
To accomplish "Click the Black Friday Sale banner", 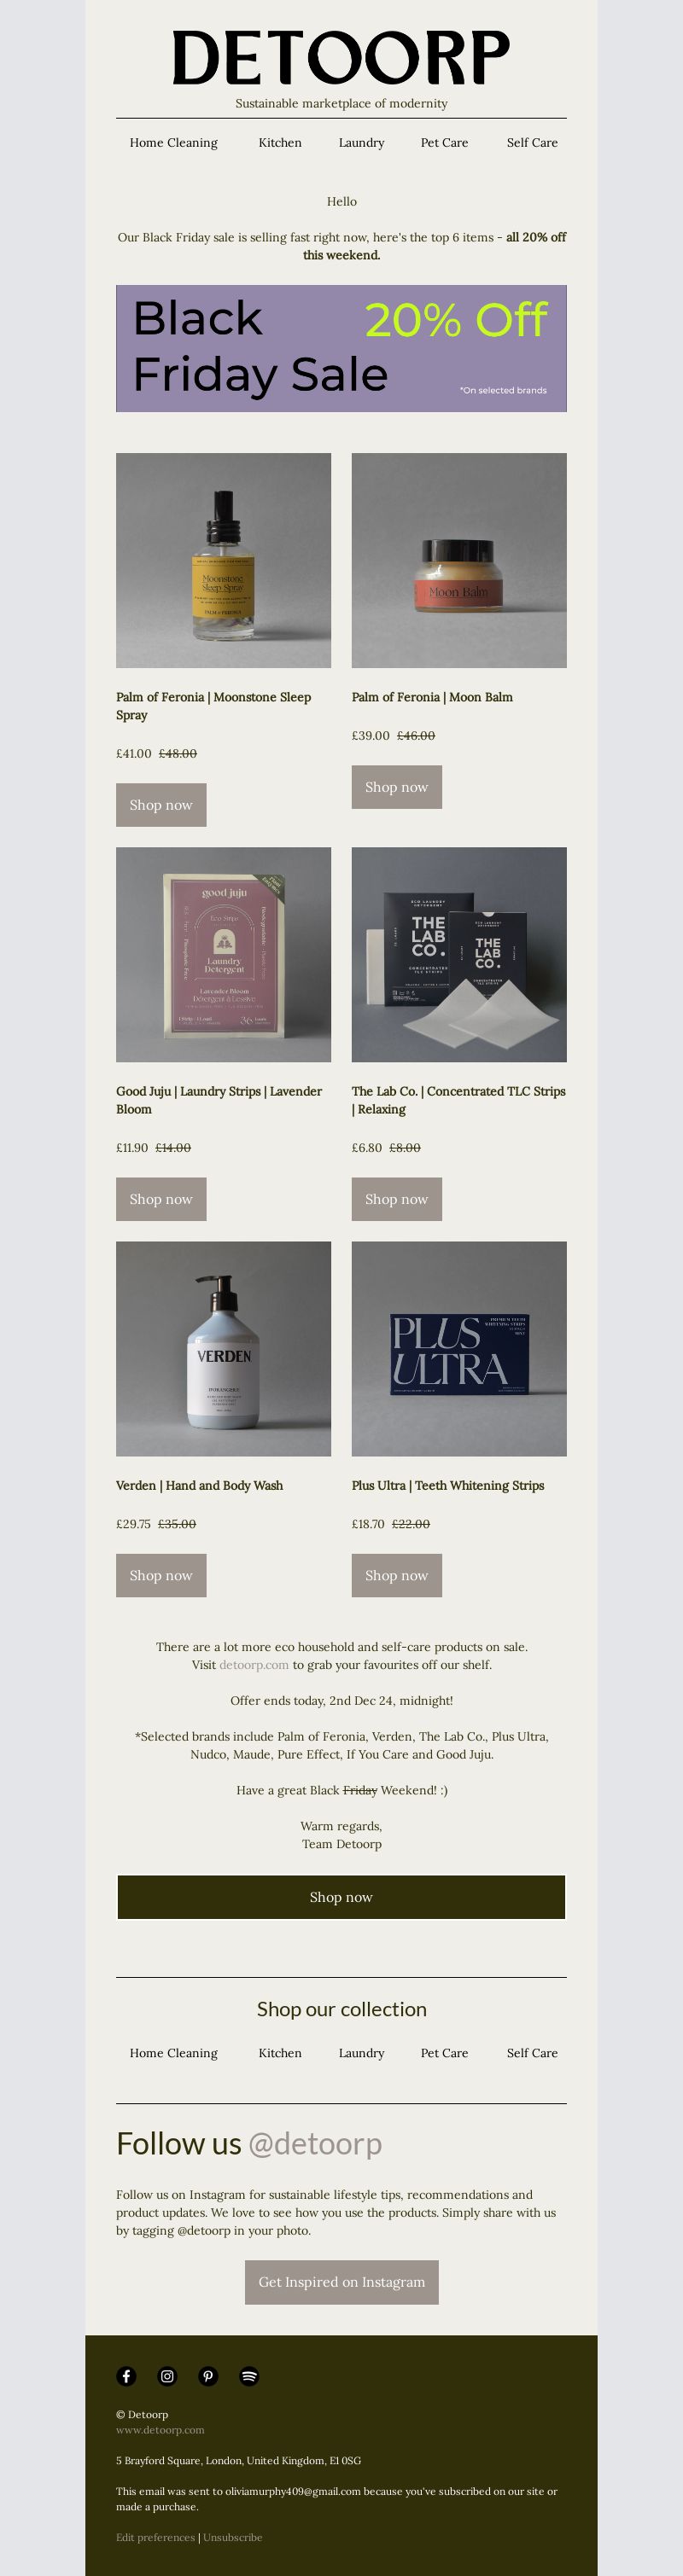I will (341, 348).
